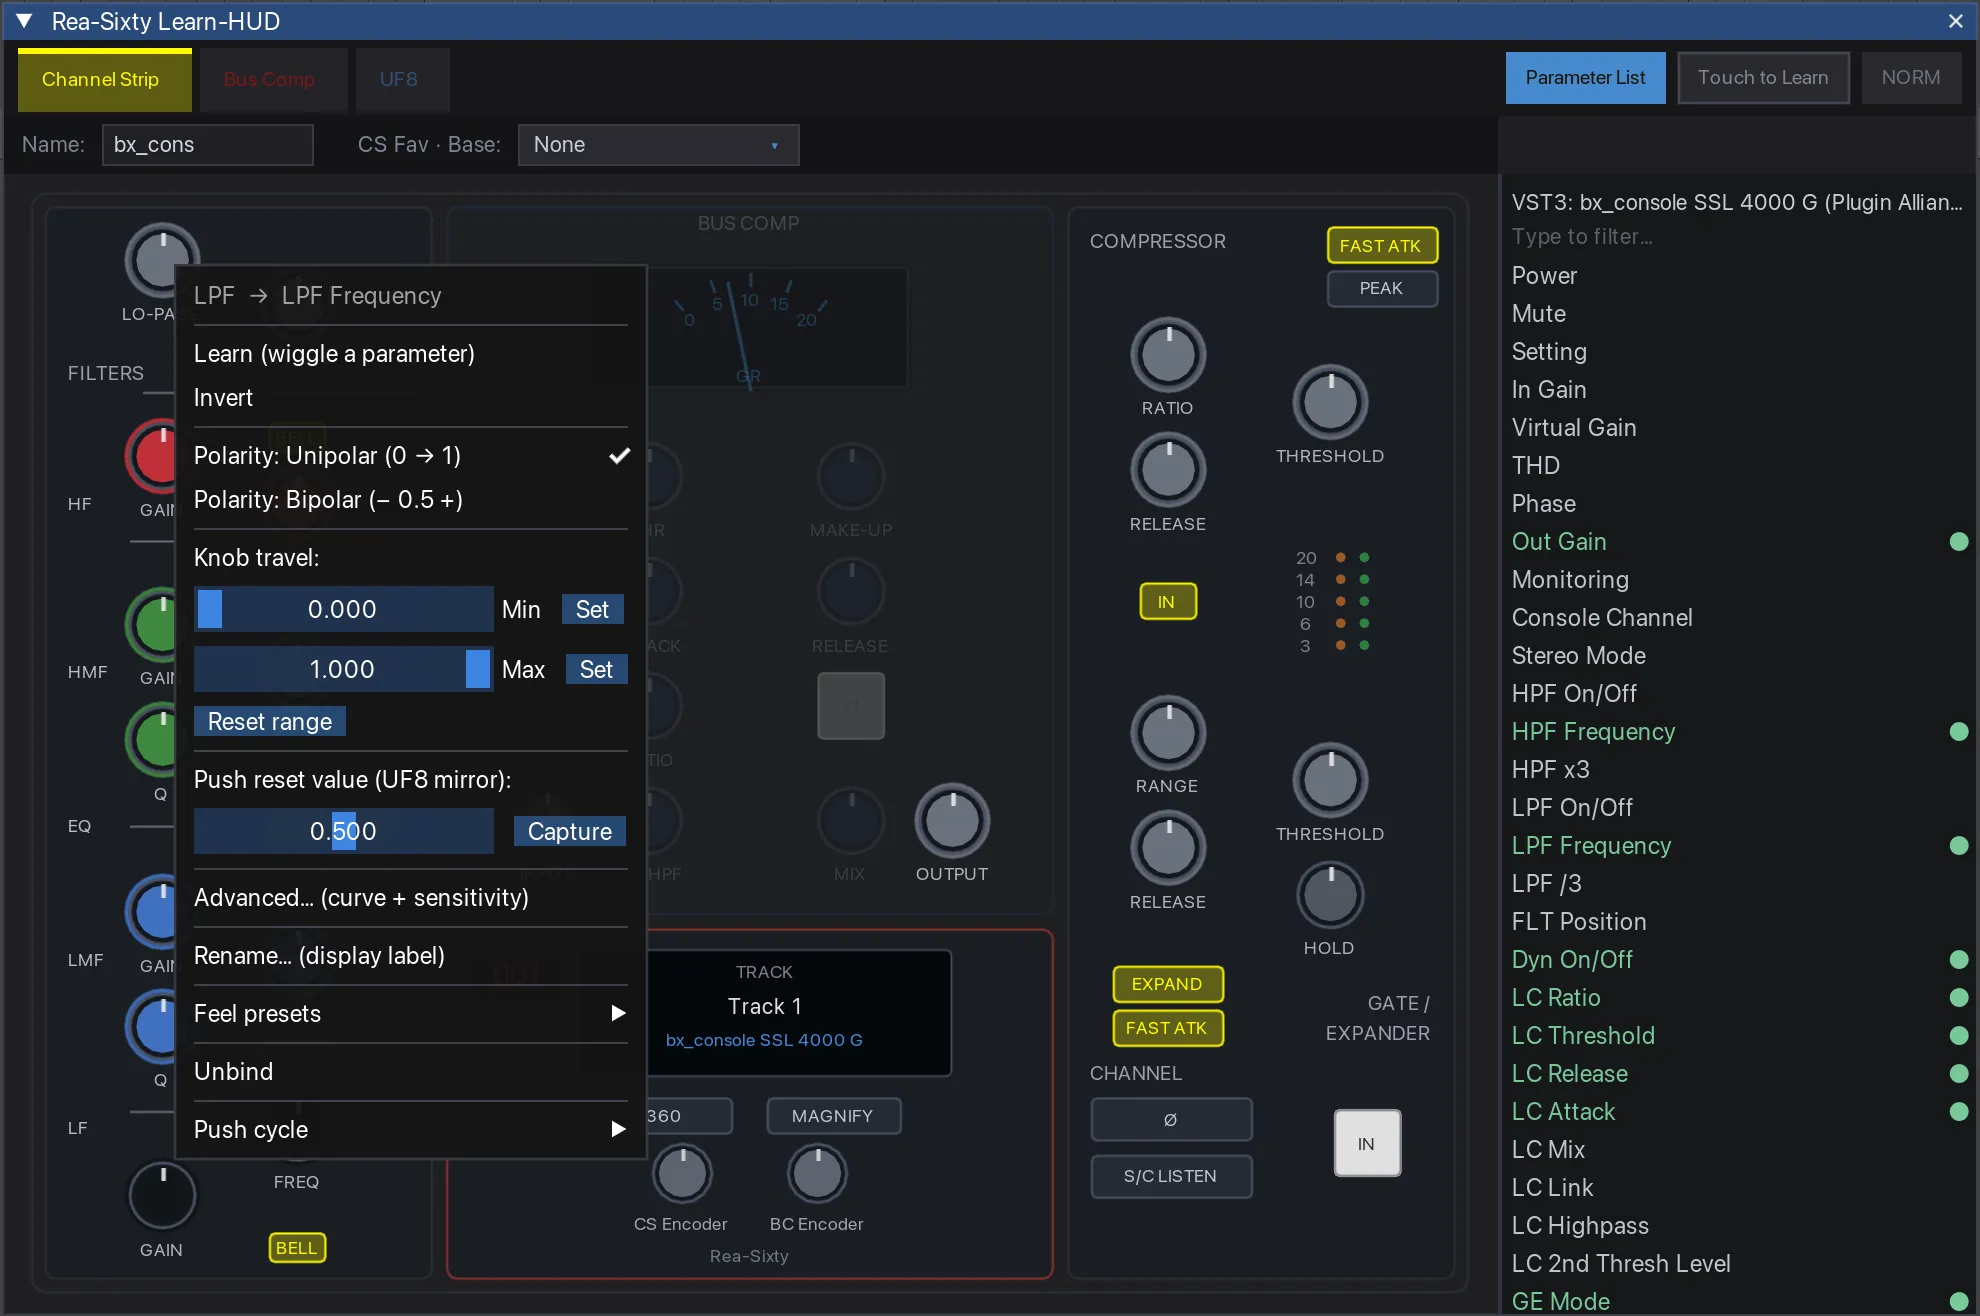
Task: Activate Touch to Learn mode
Action: pyautogui.click(x=1763, y=78)
